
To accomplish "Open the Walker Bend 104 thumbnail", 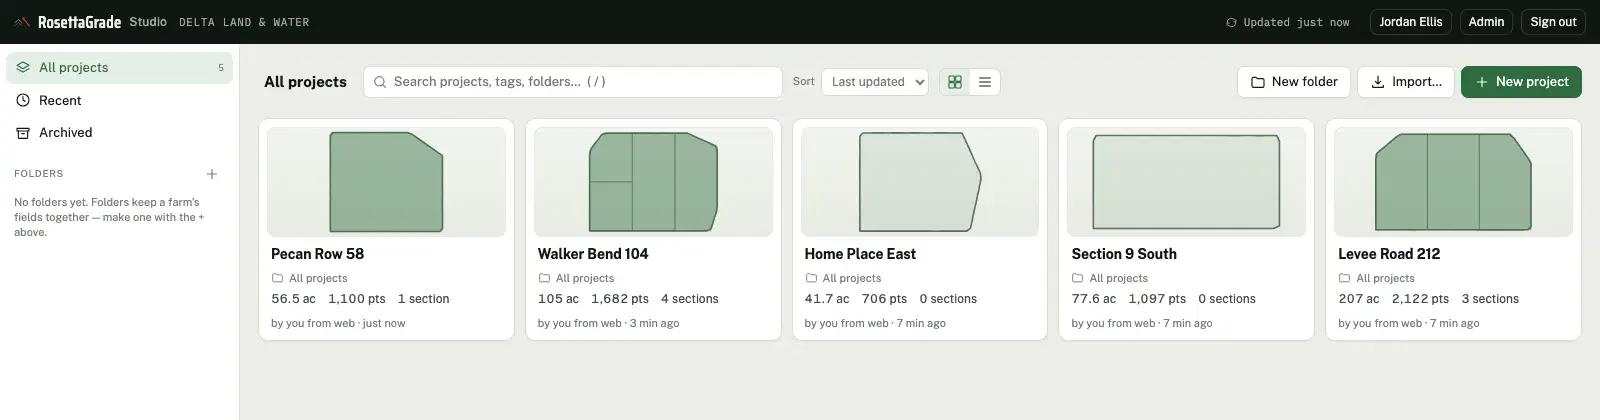I will pos(653,182).
